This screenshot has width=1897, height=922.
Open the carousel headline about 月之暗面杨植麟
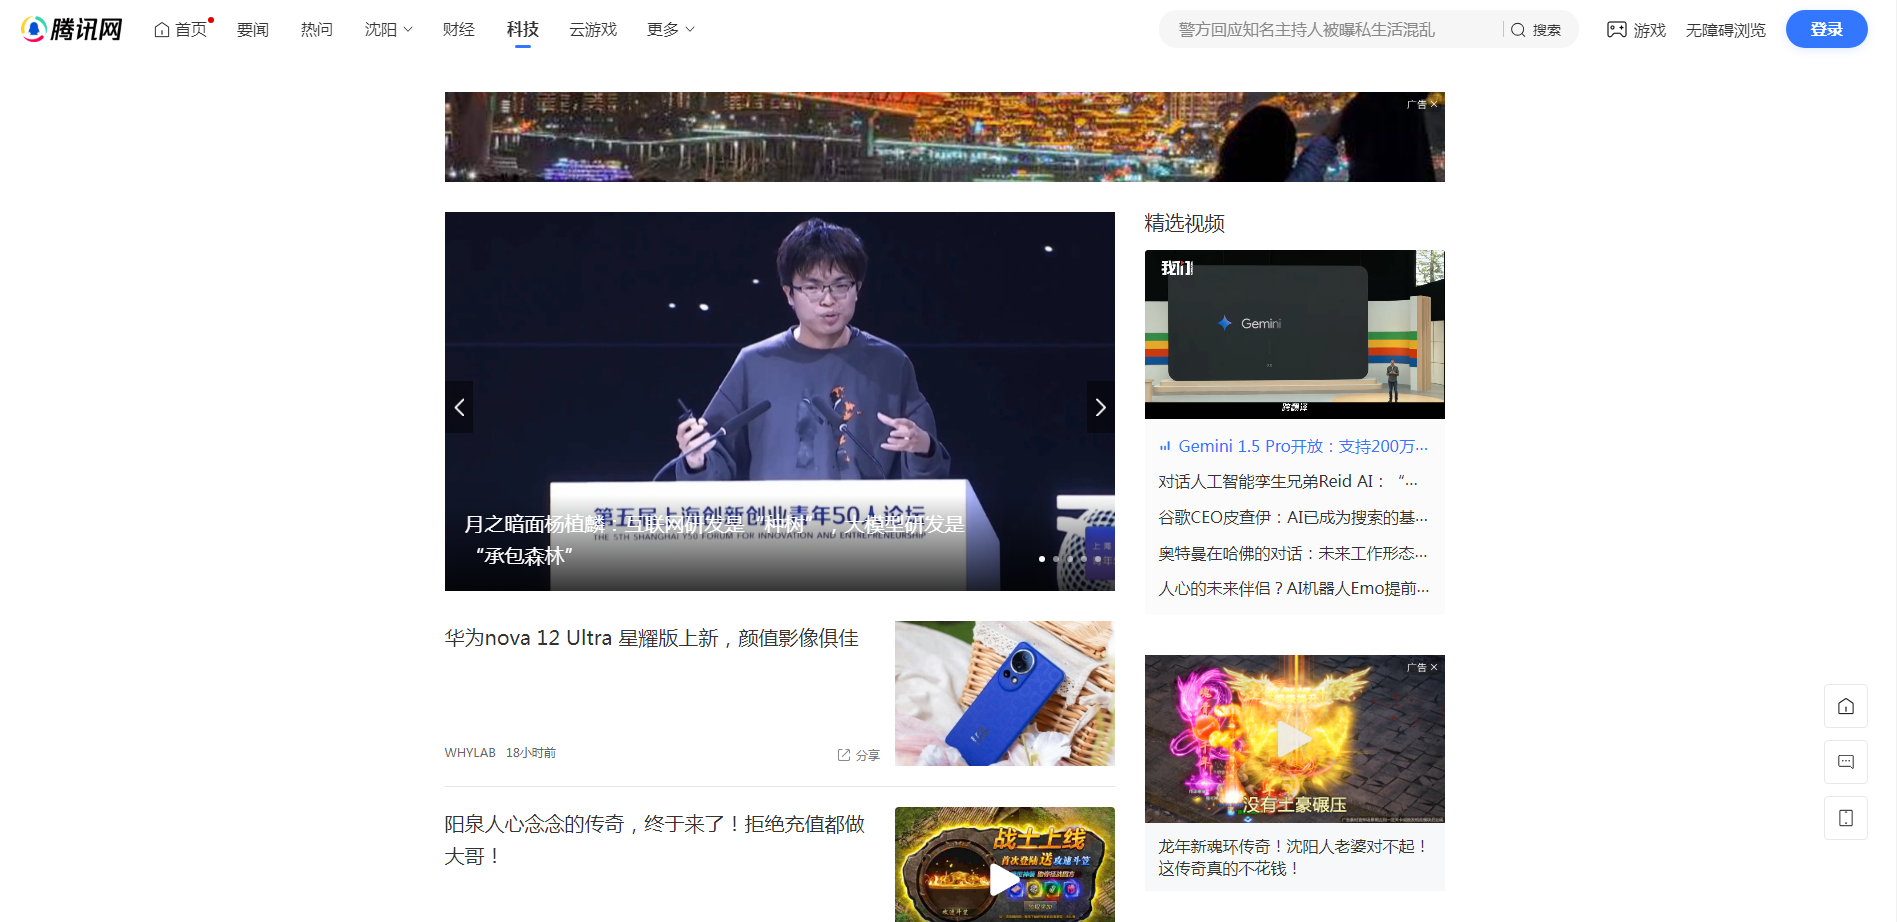(x=714, y=539)
